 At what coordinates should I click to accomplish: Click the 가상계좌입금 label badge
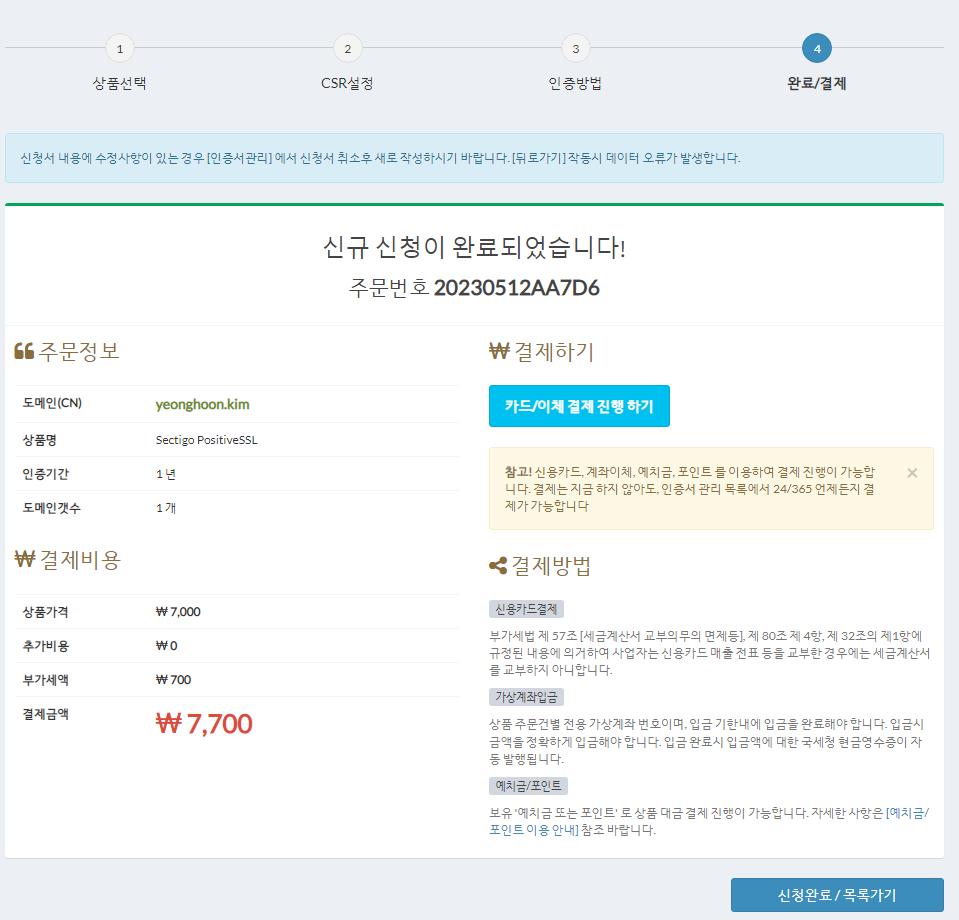[528, 696]
